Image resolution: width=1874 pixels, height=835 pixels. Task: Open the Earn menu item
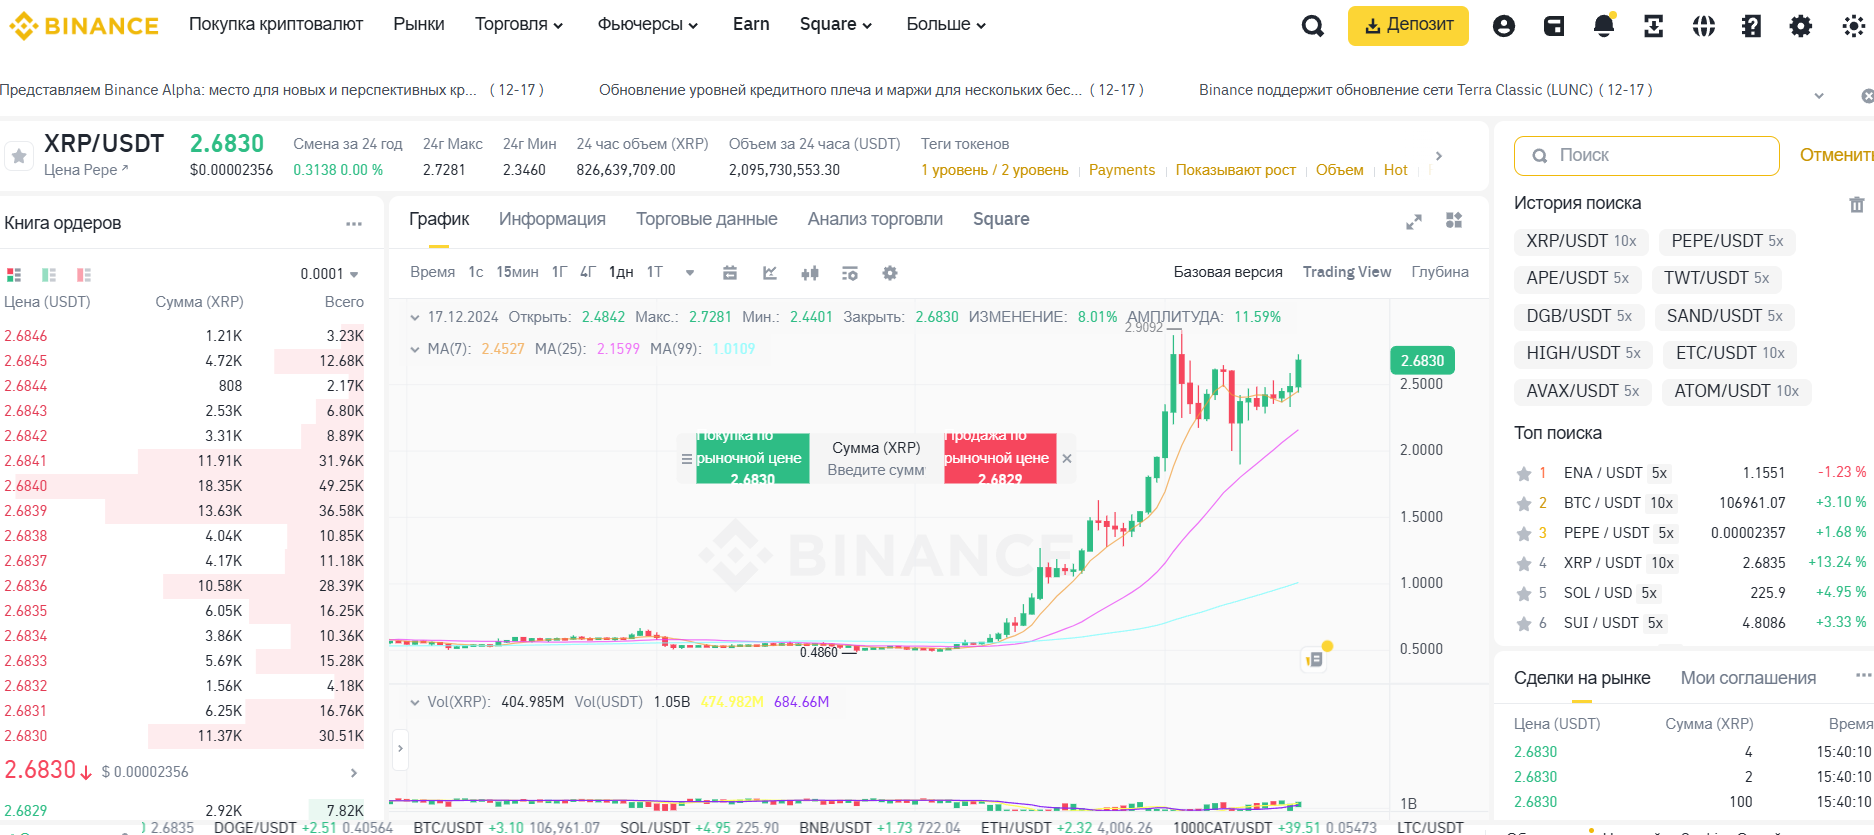click(751, 24)
